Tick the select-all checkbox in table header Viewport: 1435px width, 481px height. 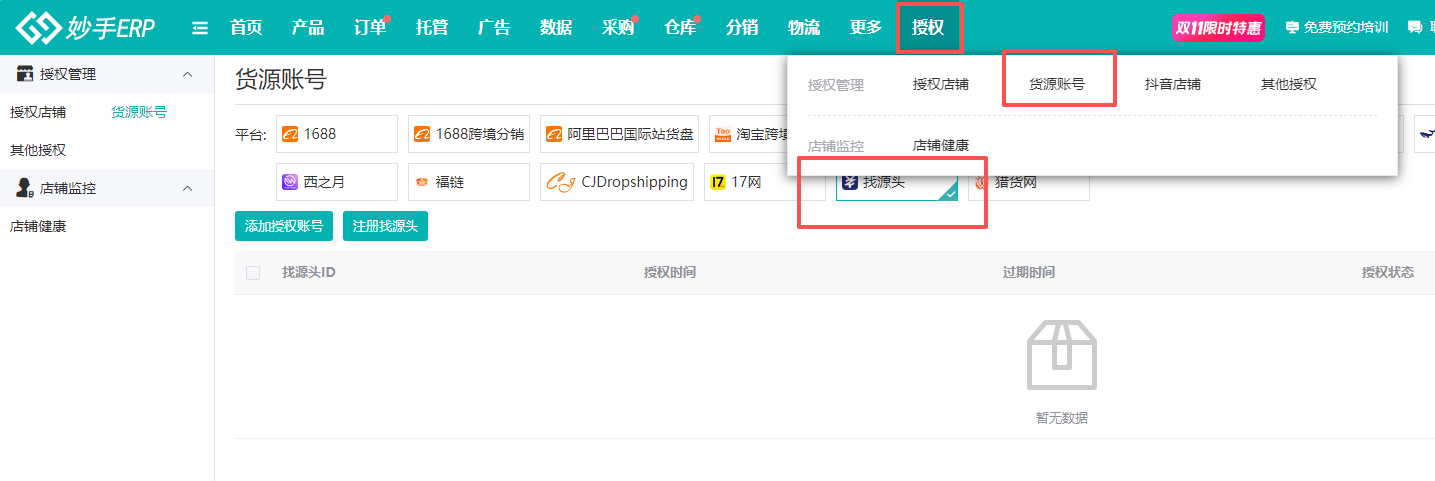coord(253,273)
